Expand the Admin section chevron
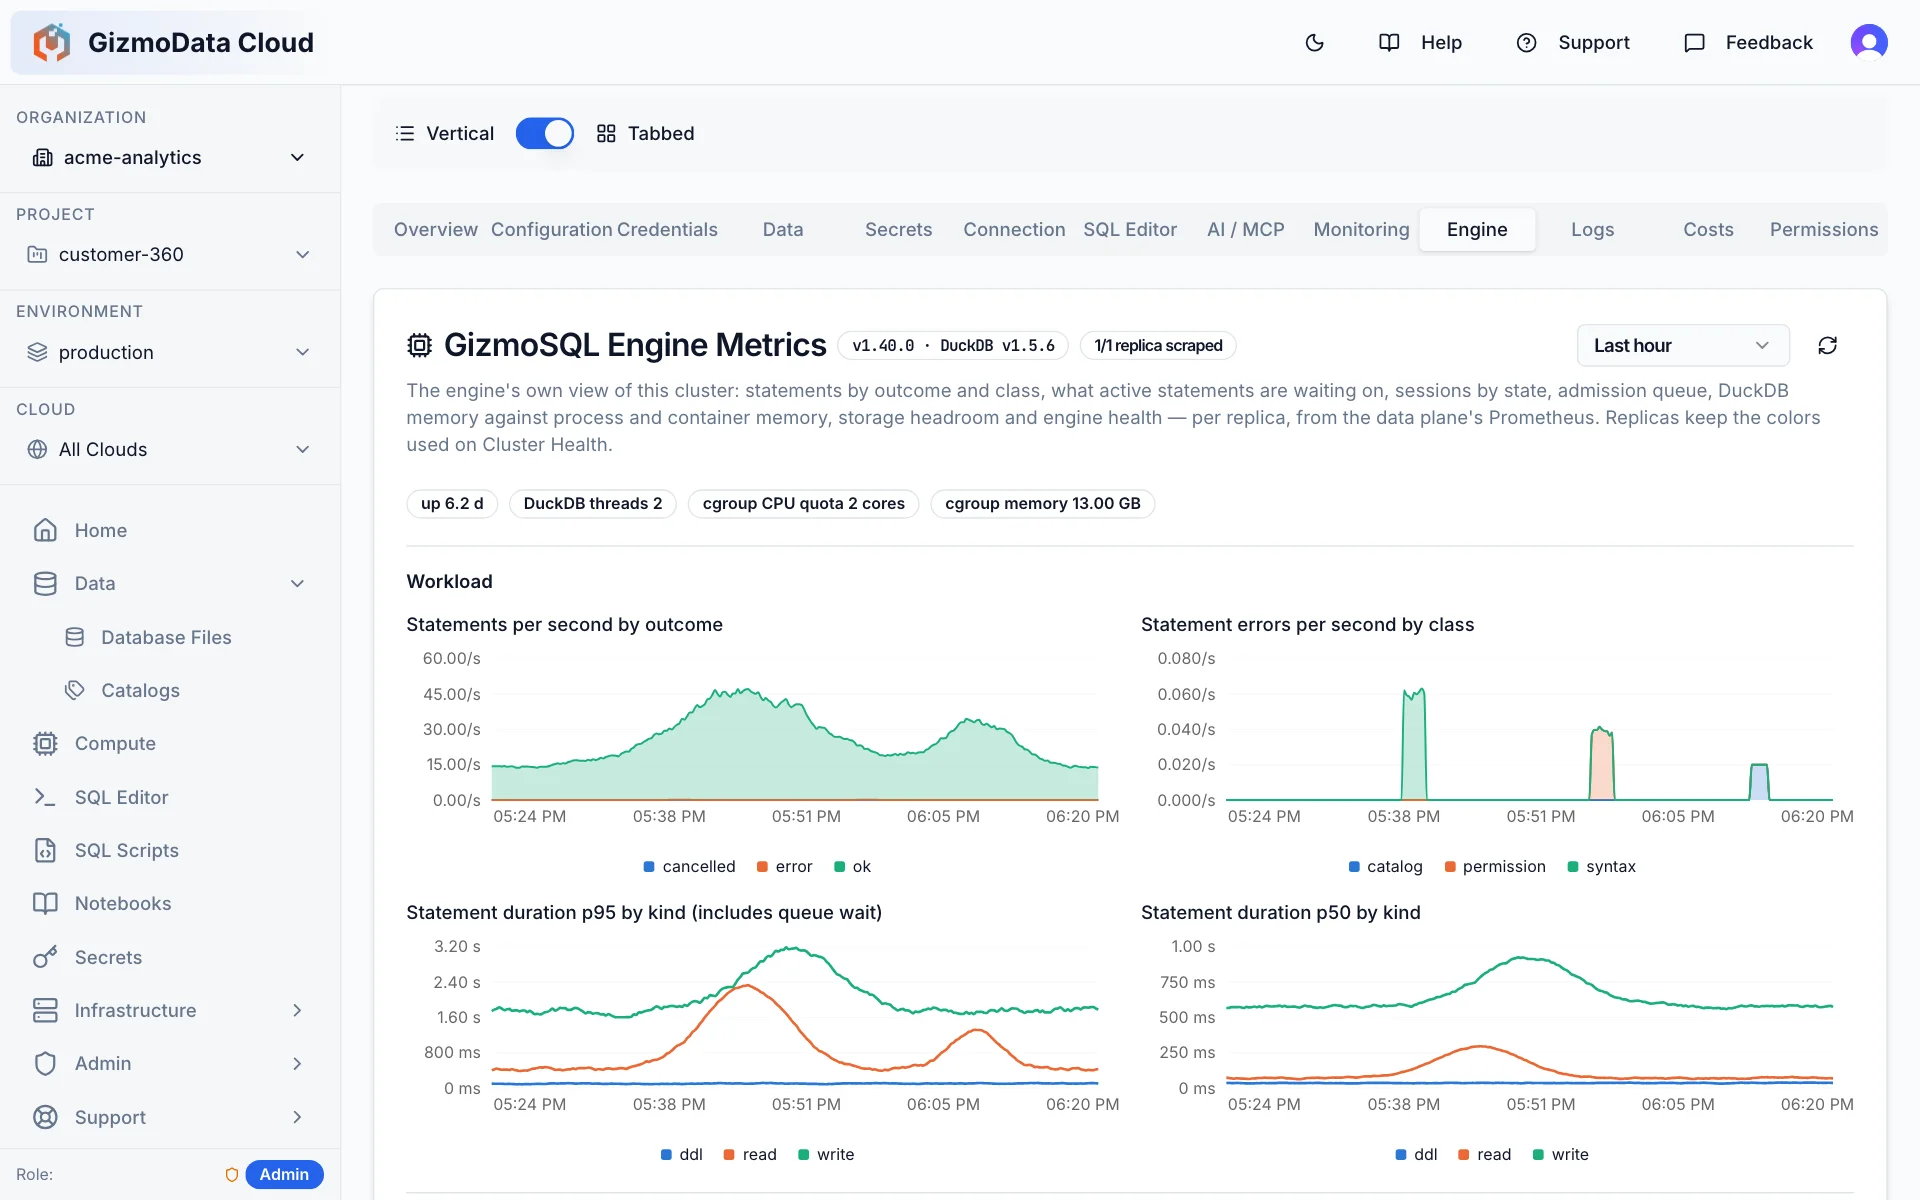The height and width of the screenshot is (1200, 1920). coord(297,1063)
